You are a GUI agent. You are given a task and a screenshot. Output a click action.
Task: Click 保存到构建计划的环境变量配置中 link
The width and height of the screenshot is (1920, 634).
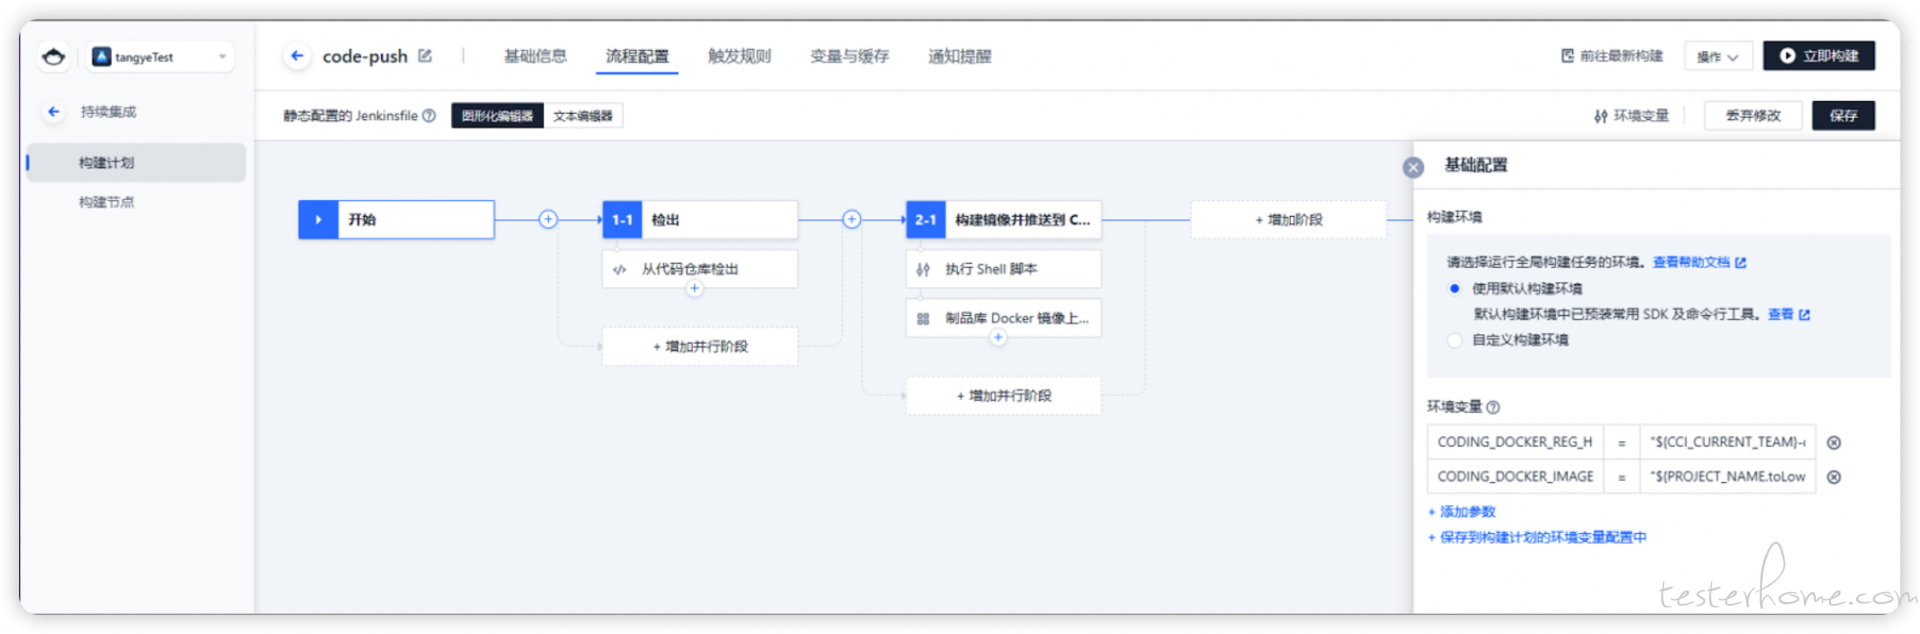1537,537
